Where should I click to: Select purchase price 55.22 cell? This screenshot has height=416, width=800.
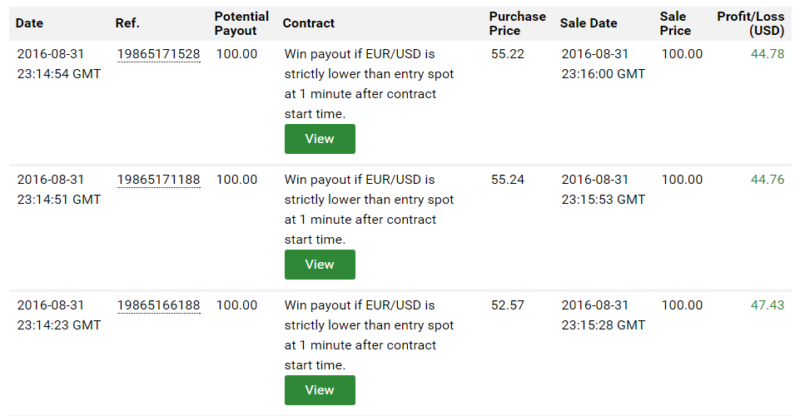(x=508, y=54)
